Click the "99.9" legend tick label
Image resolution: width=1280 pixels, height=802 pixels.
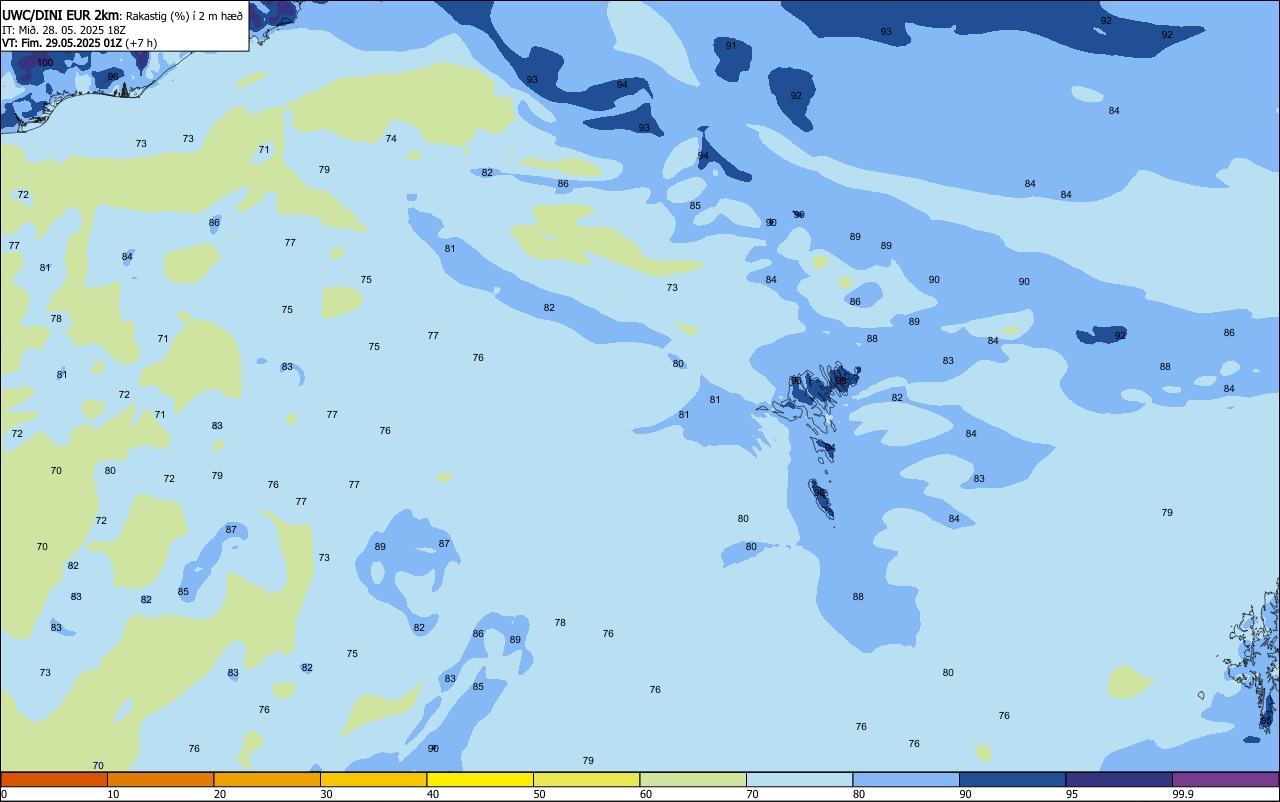tap(1183, 794)
